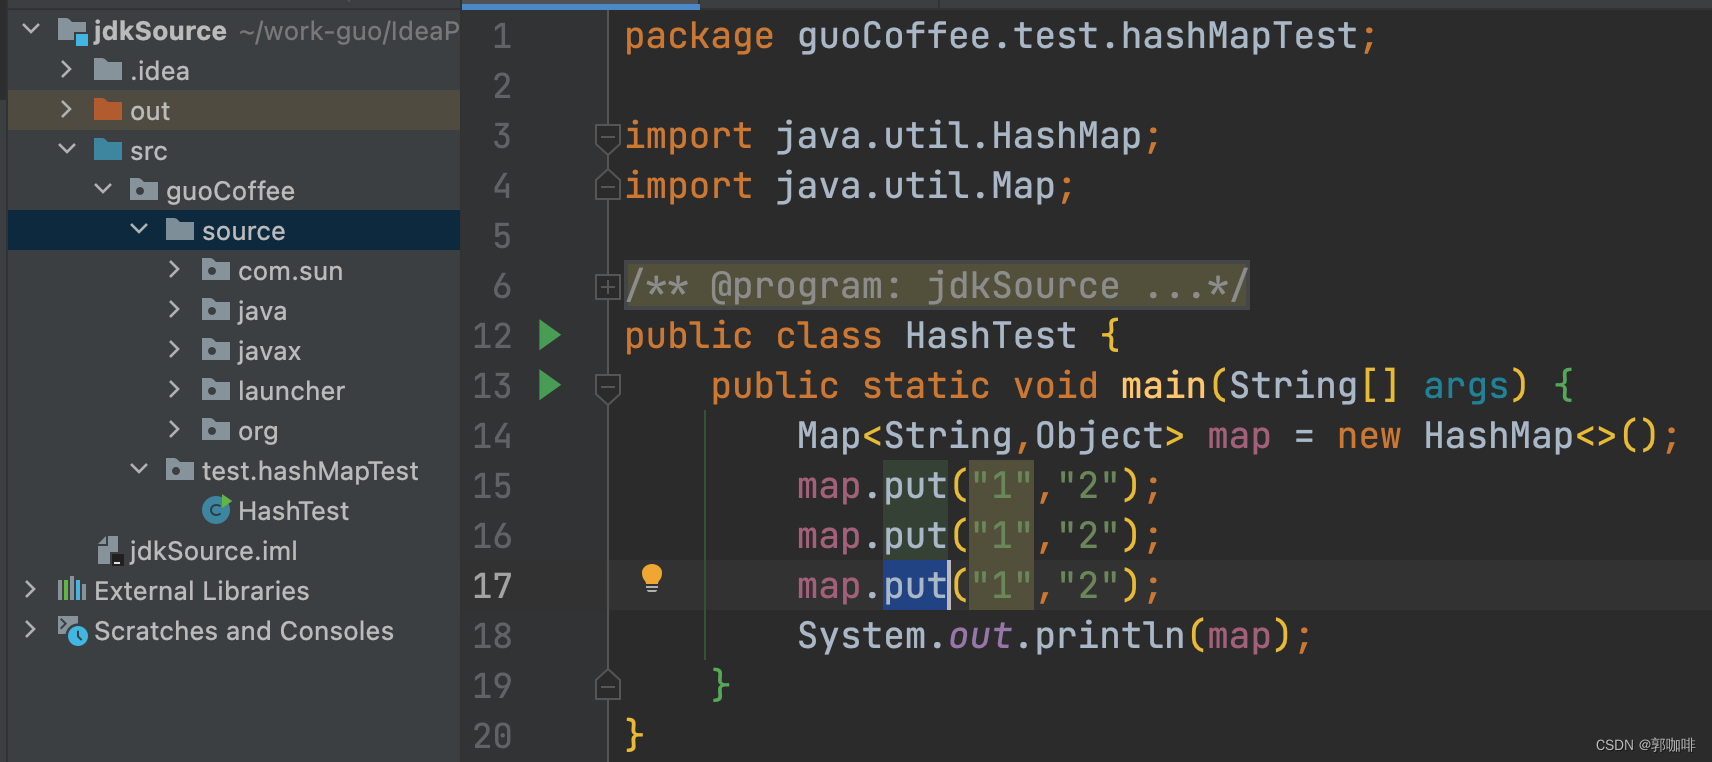The height and width of the screenshot is (762, 1712).
Task: Expand the .idea folder chevron
Action: (67, 69)
